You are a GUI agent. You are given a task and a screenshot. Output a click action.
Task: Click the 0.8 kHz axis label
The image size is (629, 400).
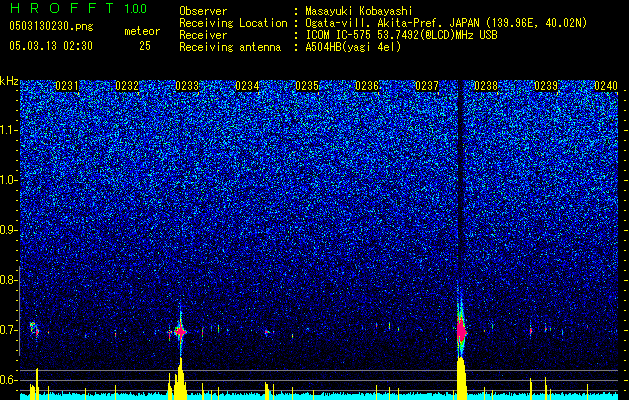(9, 280)
